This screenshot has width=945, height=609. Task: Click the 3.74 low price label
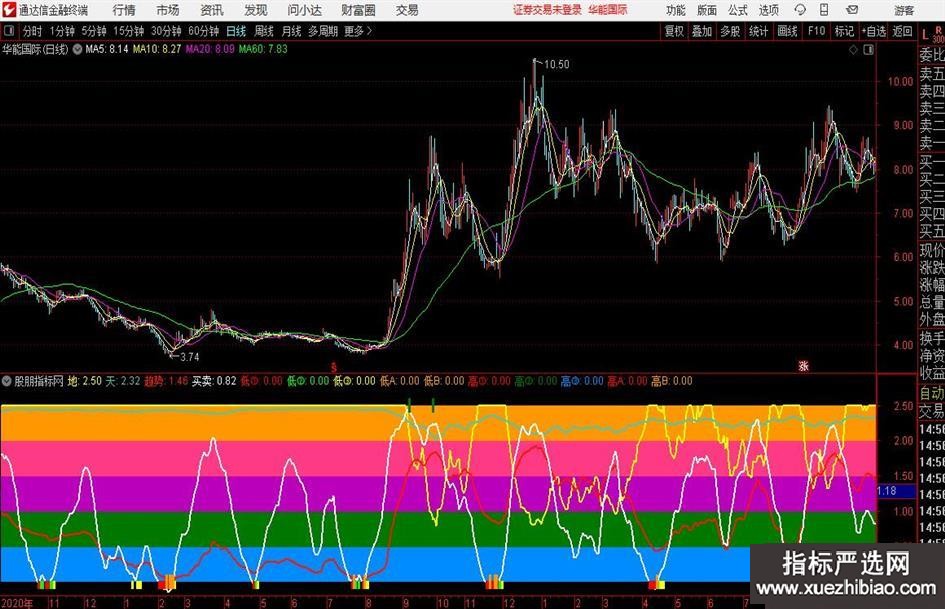coord(190,357)
